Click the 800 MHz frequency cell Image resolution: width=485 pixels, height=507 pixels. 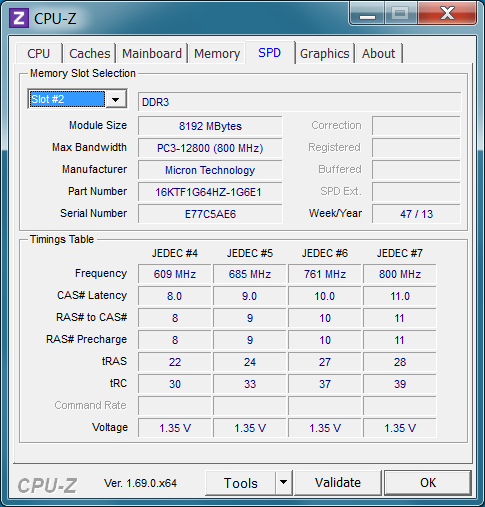[400, 274]
